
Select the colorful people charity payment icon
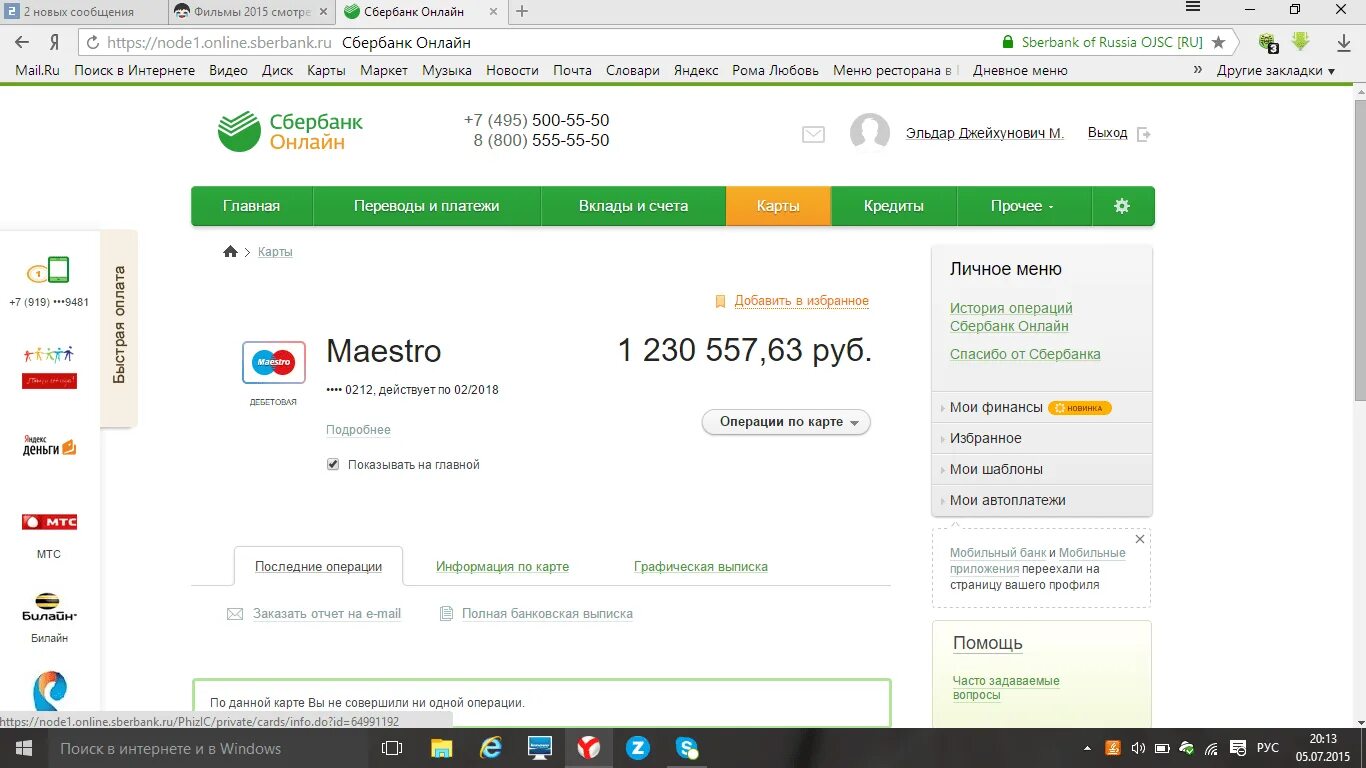[x=49, y=367]
